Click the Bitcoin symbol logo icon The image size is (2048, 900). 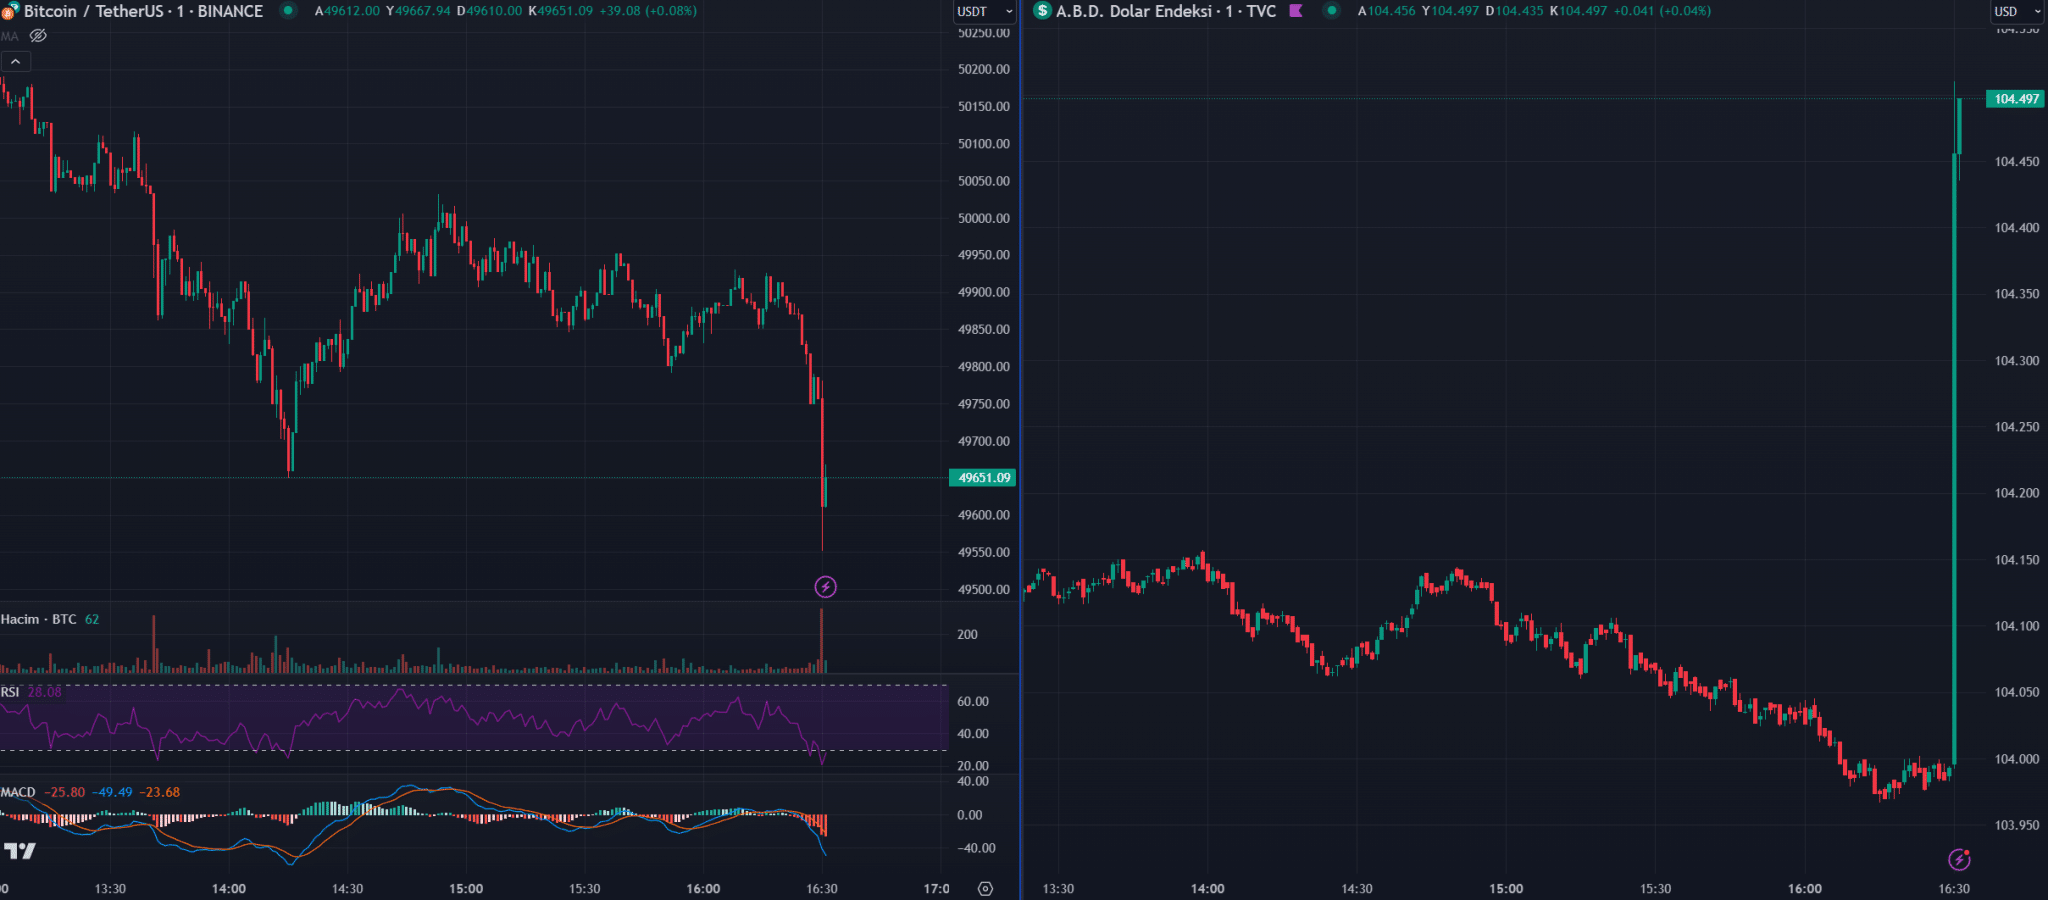coord(9,12)
